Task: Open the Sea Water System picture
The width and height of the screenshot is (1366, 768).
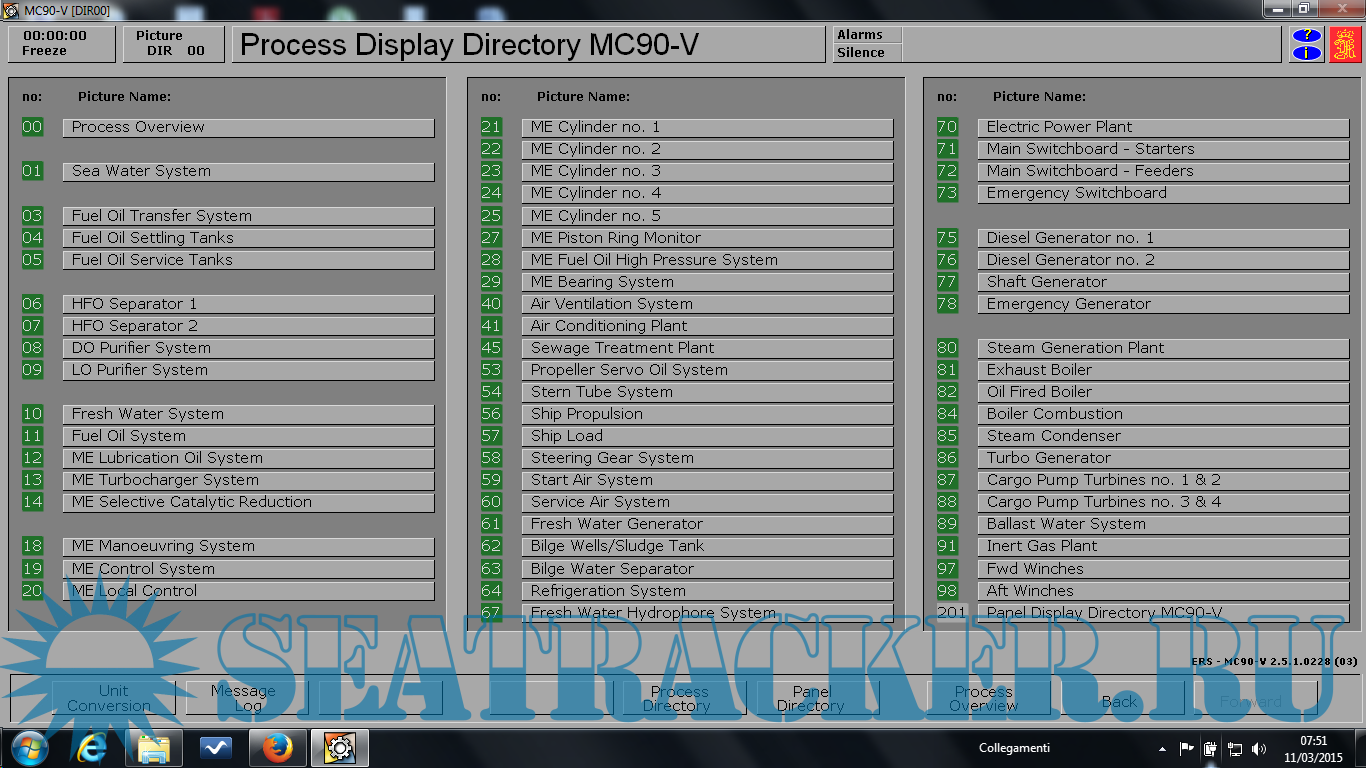Action: coord(248,172)
